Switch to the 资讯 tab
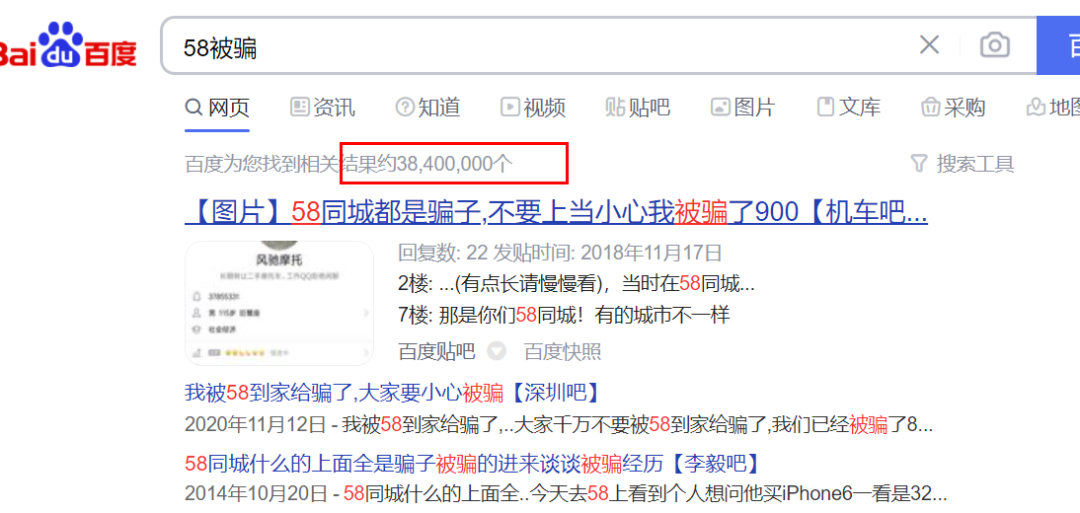The width and height of the screenshot is (1080, 513). click(322, 107)
